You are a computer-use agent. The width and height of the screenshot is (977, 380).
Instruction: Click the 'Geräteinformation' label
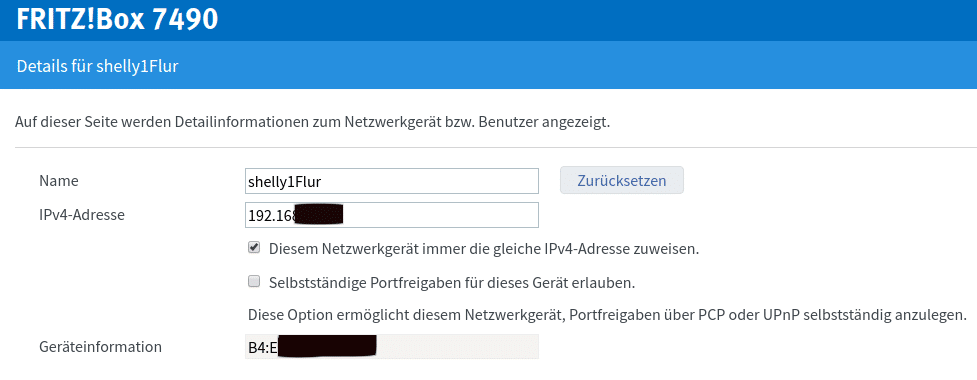(x=100, y=347)
